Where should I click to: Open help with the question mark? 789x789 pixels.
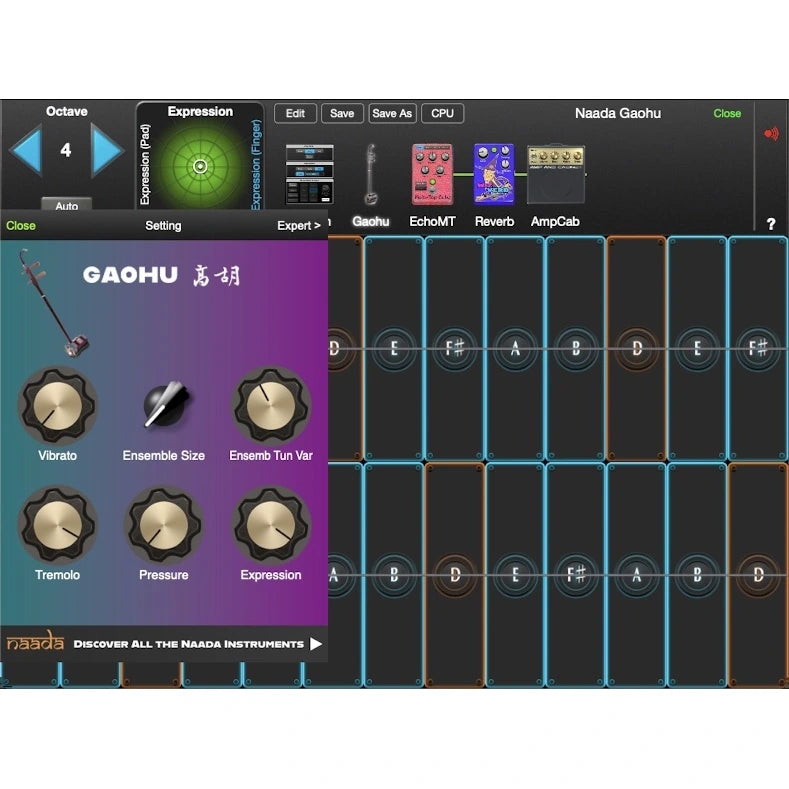771,224
